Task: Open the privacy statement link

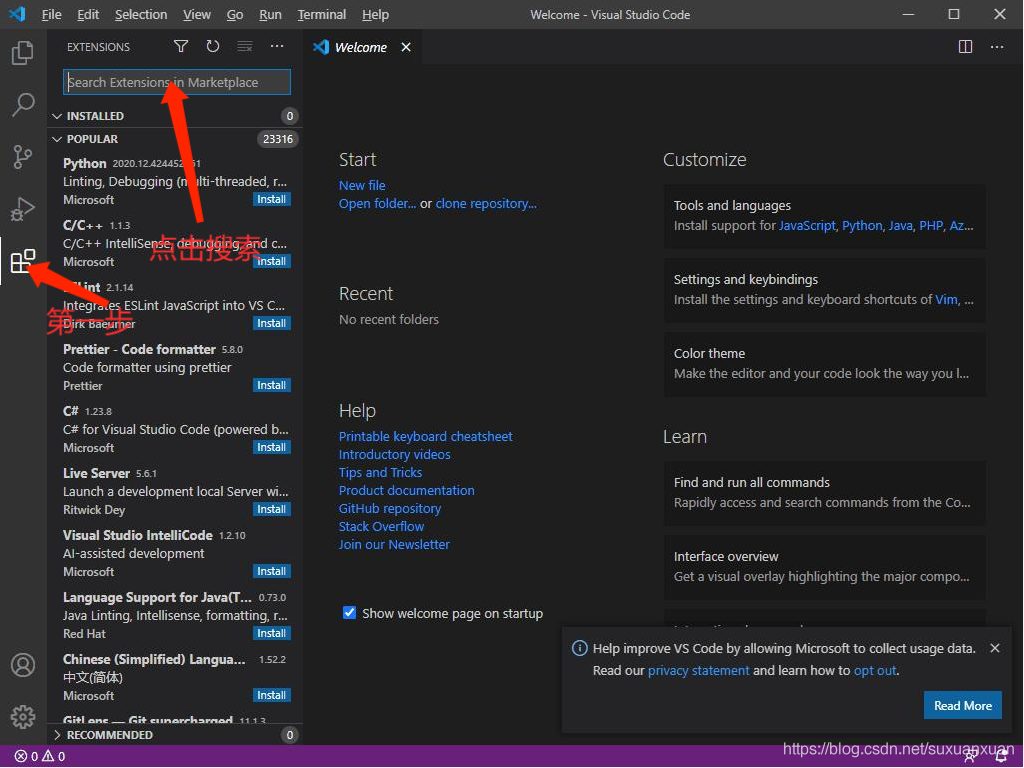Action: tap(698, 671)
